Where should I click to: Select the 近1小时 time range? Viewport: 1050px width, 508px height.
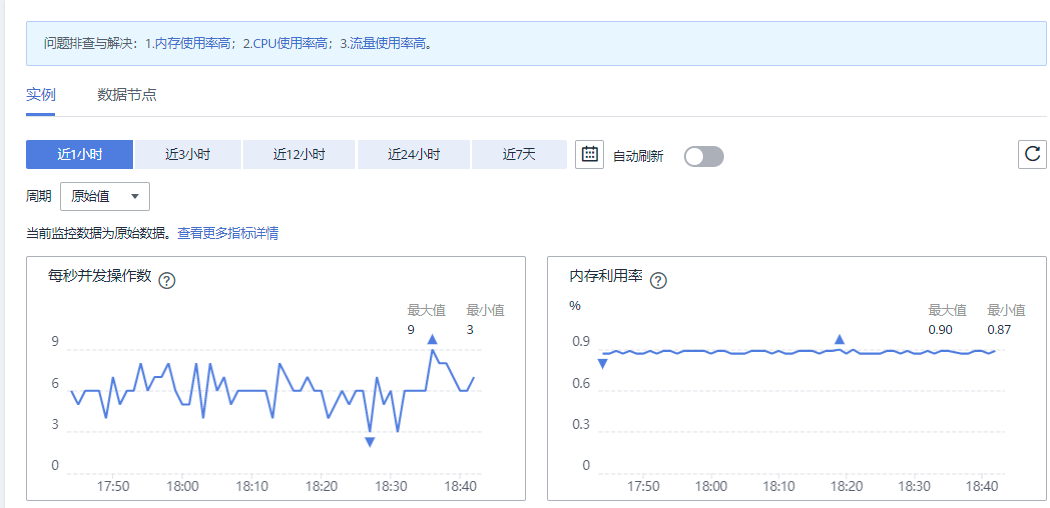79,154
